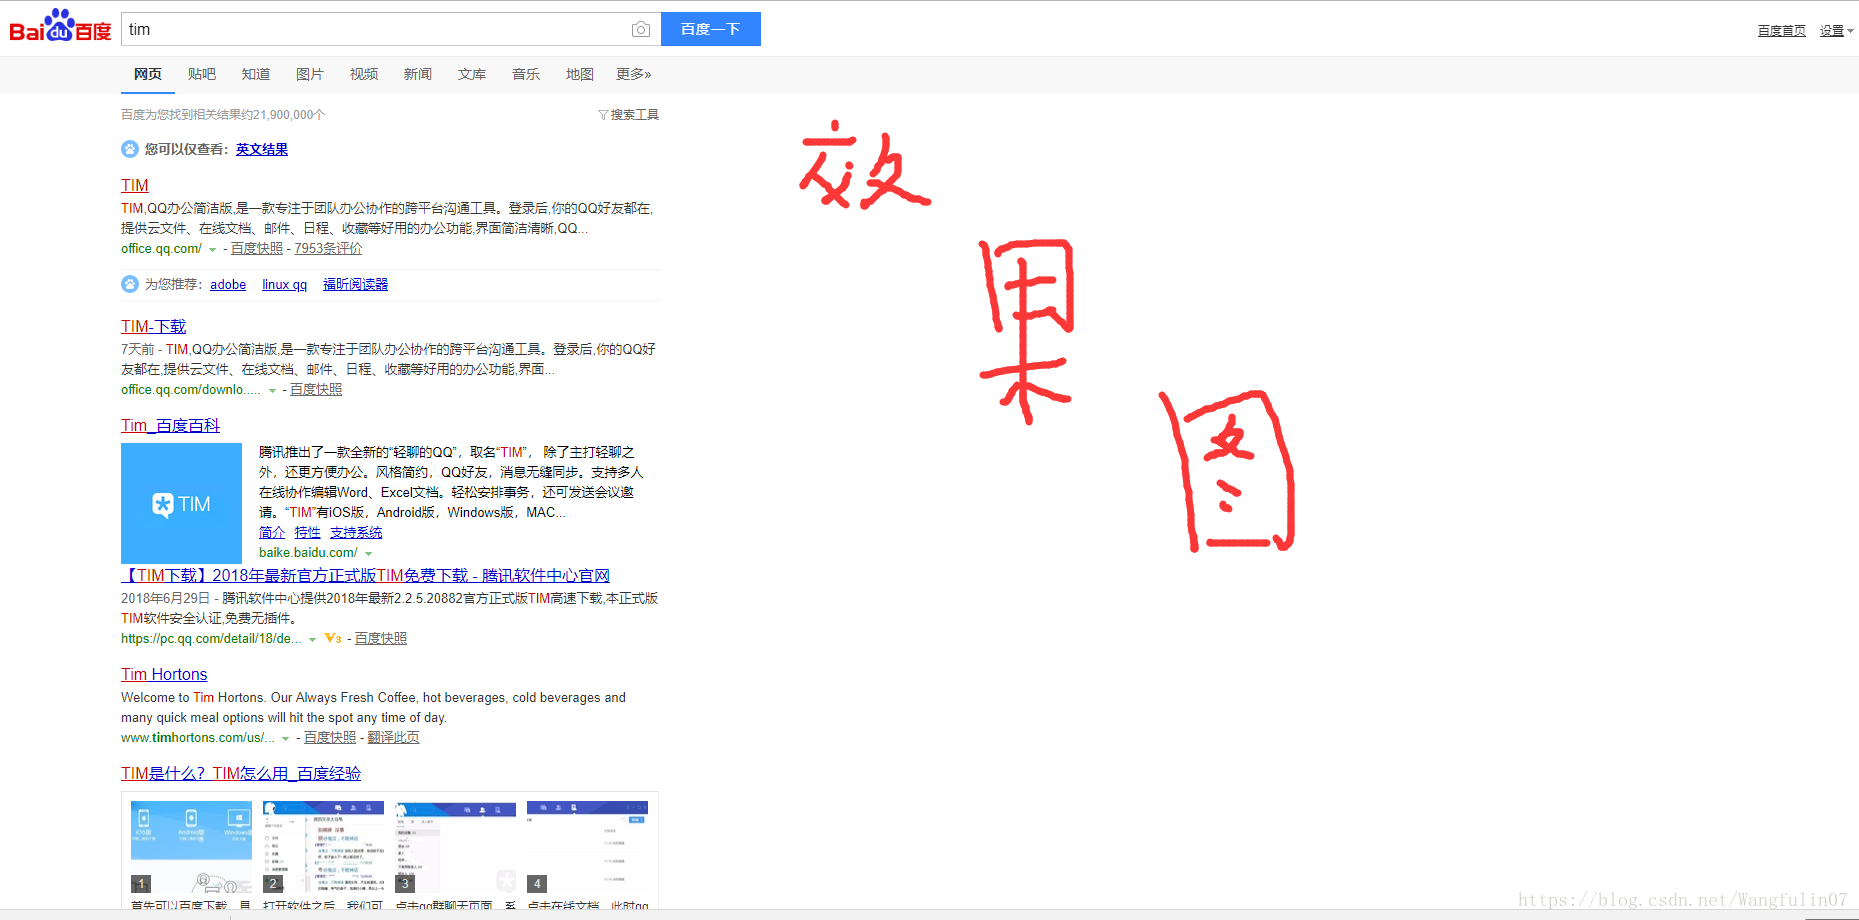Open the 更多» tab menu
This screenshot has height=920, width=1859.
(634, 74)
